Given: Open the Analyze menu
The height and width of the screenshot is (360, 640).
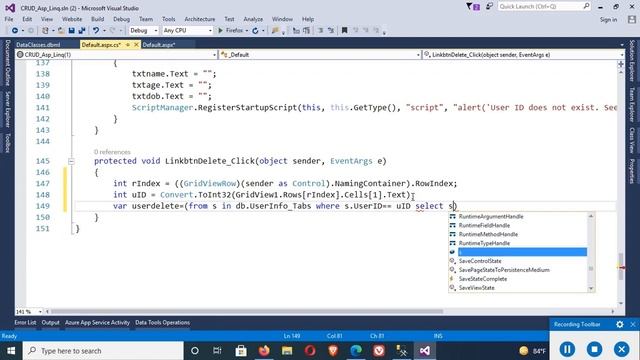Looking at the screenshot, I should [x=253, y=19].
